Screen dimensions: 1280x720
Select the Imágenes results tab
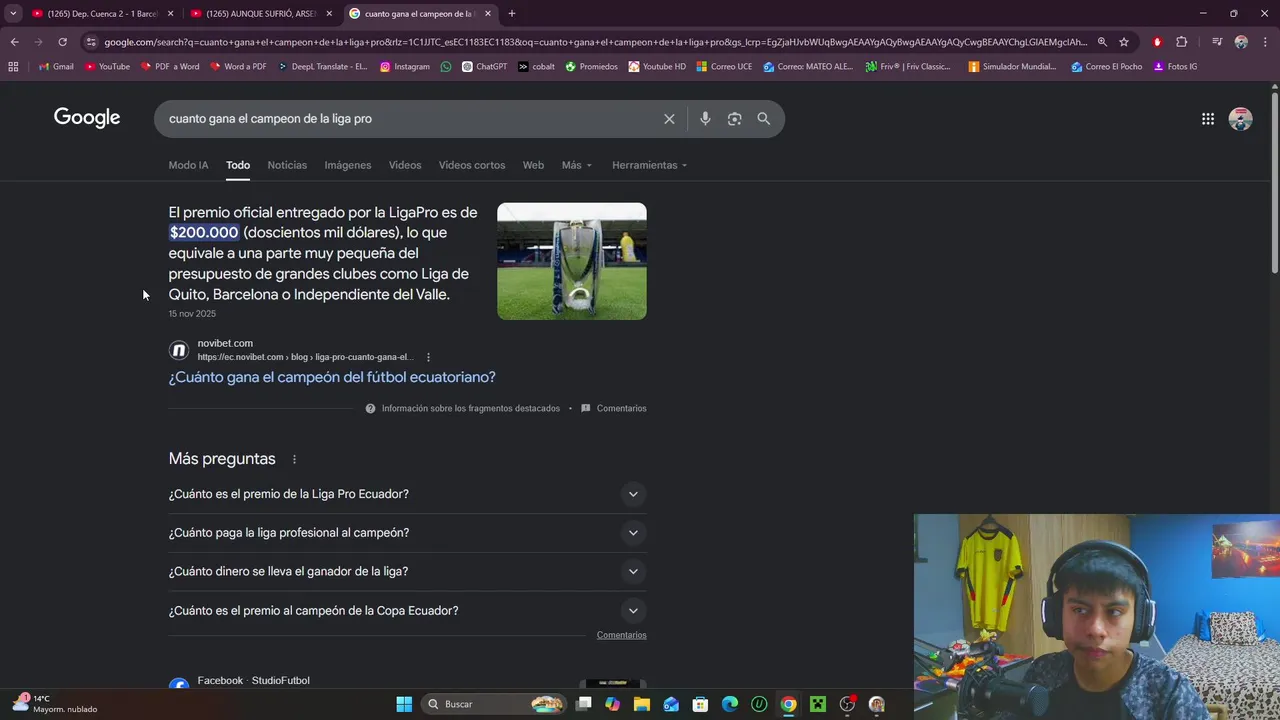pyautogui.click(x=348, y=165)
